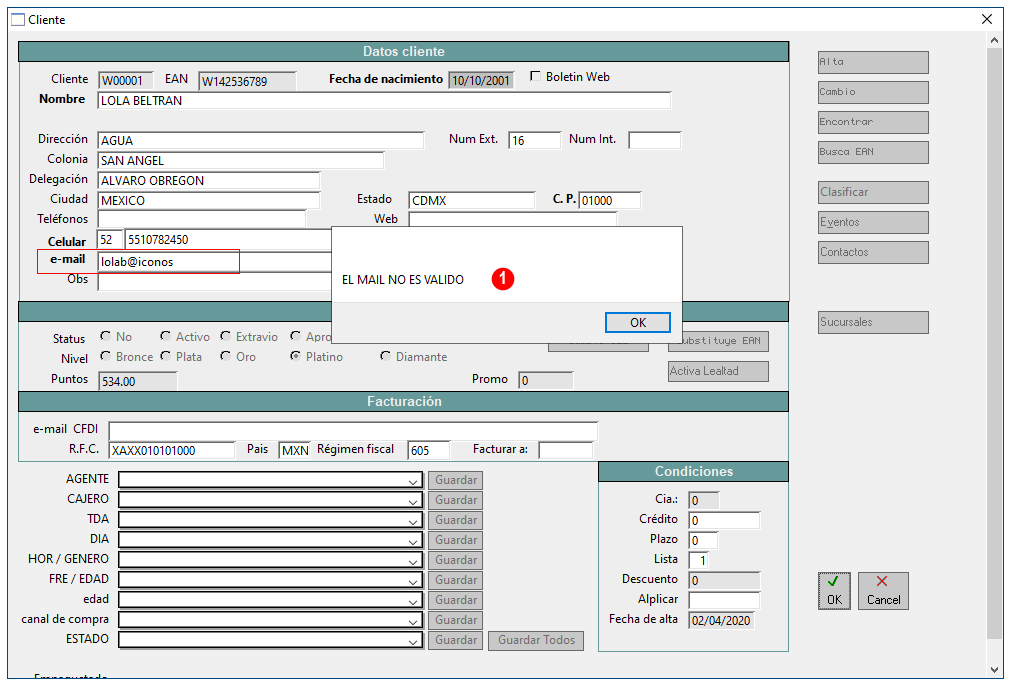Expand the ESTADO dropdown at the bottom

pyautogui.click(x=413, y=640)
